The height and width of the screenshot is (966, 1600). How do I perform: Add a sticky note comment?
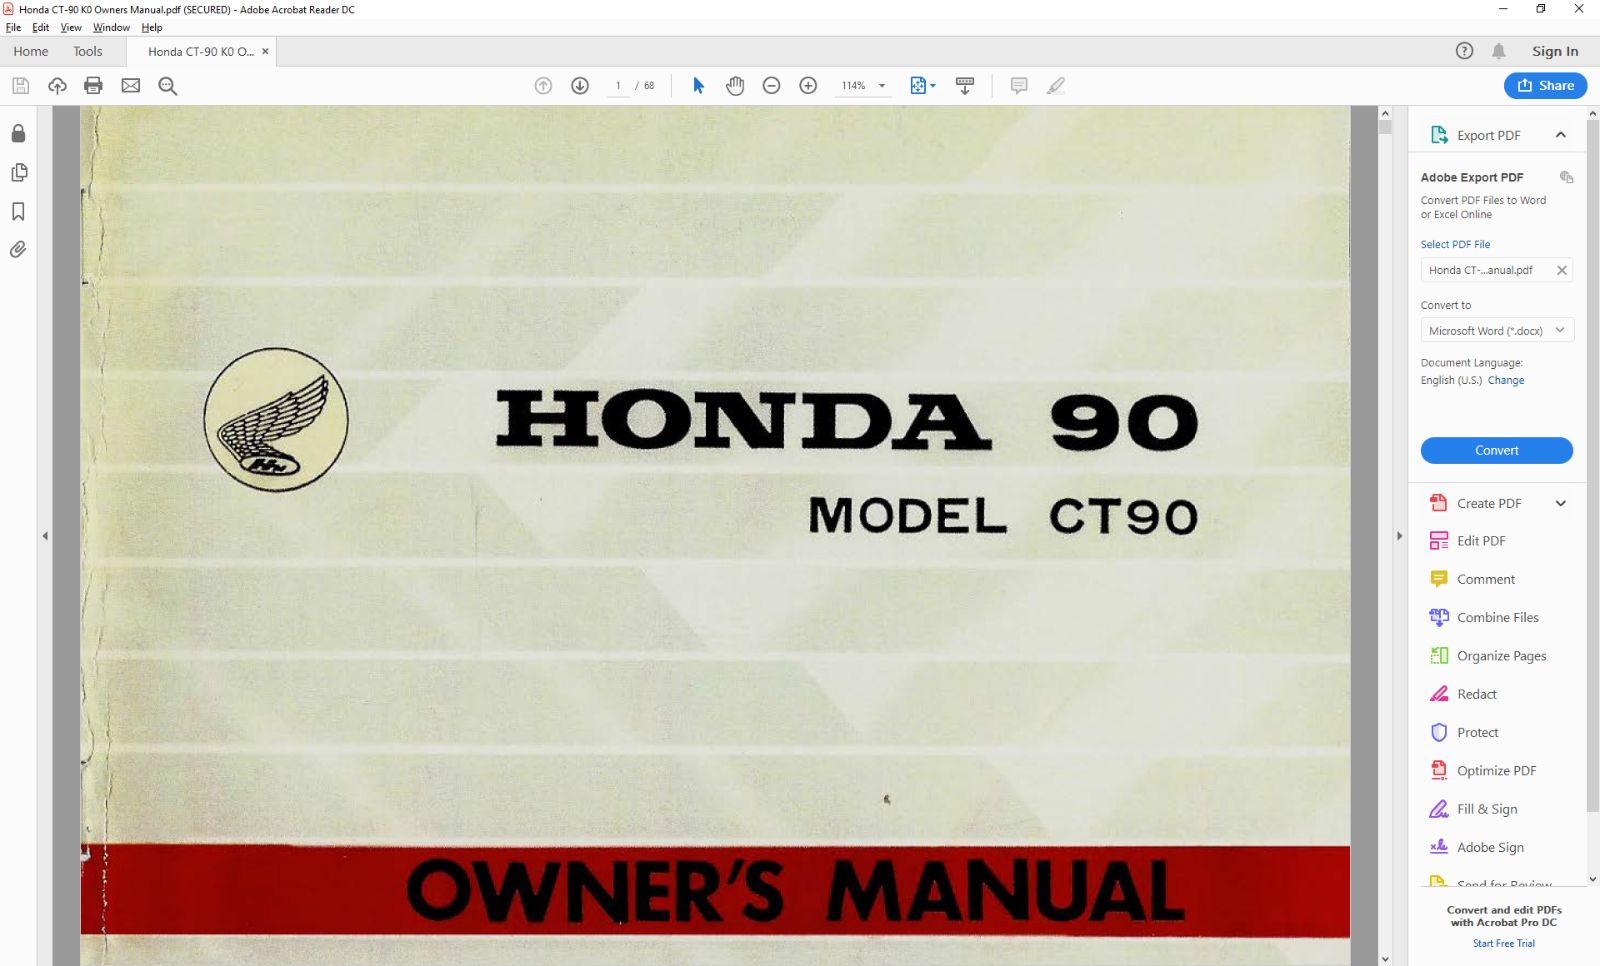(x=1019, y=86)
